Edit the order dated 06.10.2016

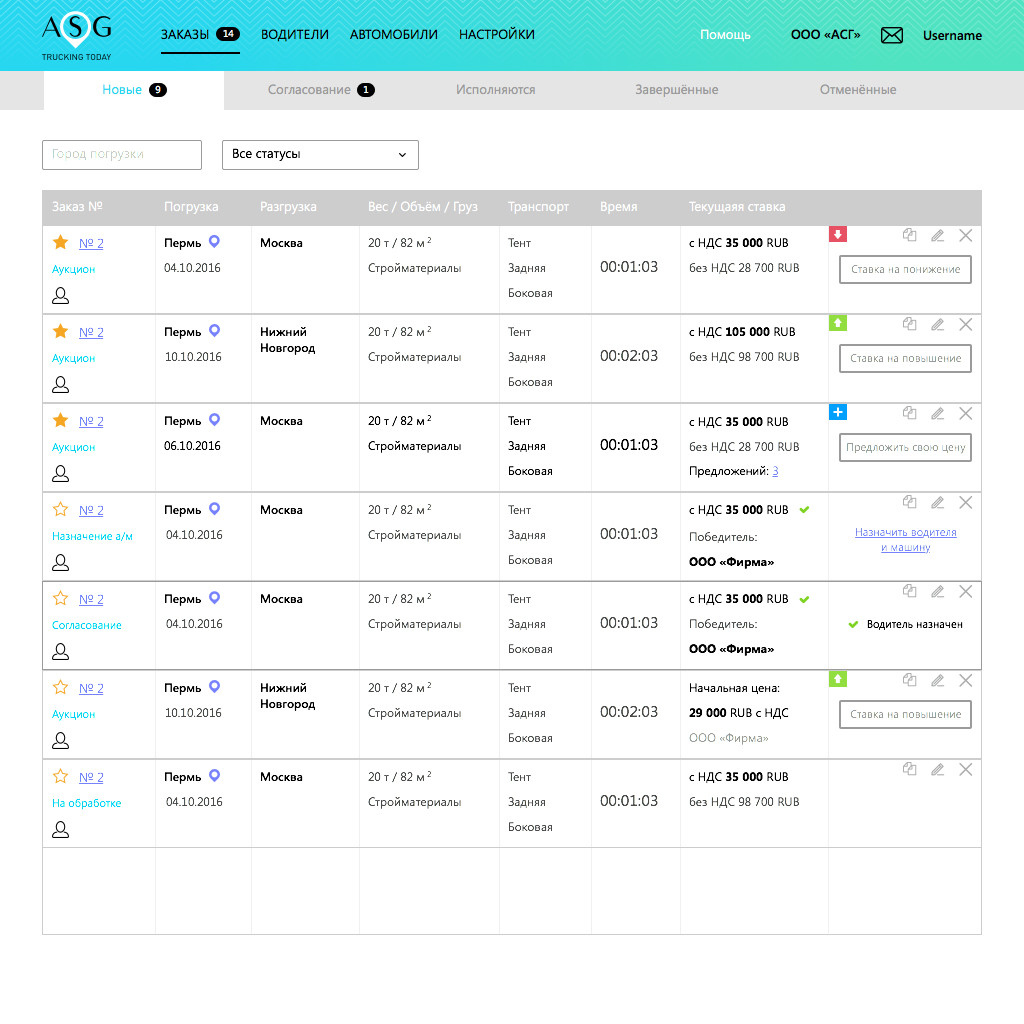pyautogui.click(x=938, y=413)
